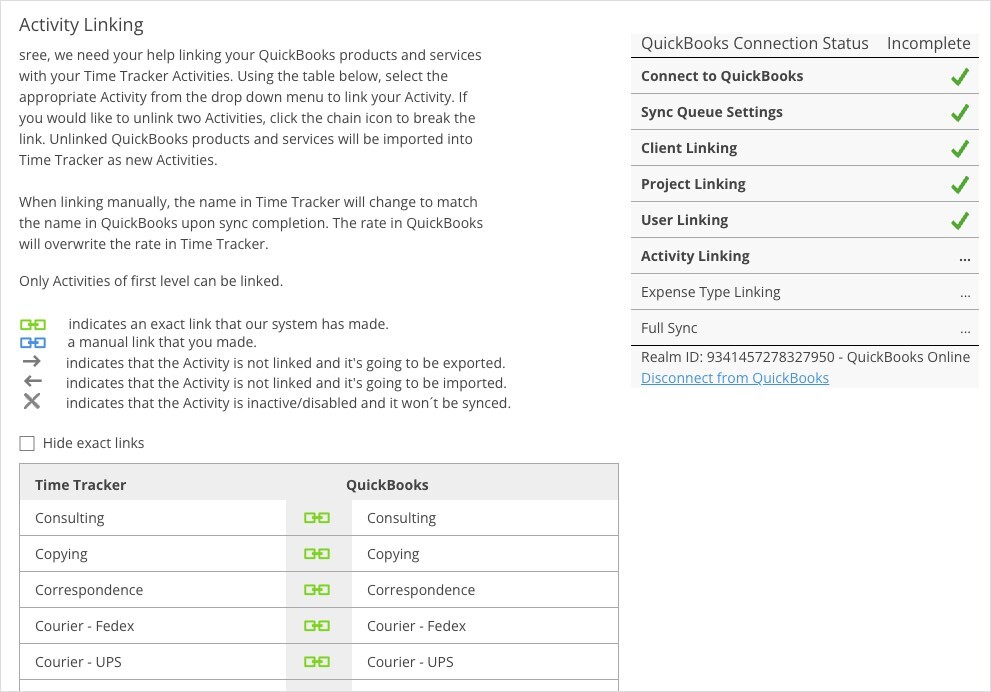Screen dimensions: 991x692
Task: Click the Hide exact links label
Action: (94, 443)
